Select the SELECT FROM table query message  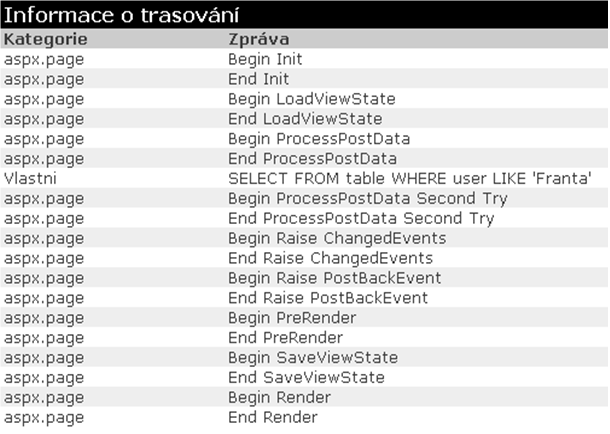click(x=410, y=178)
